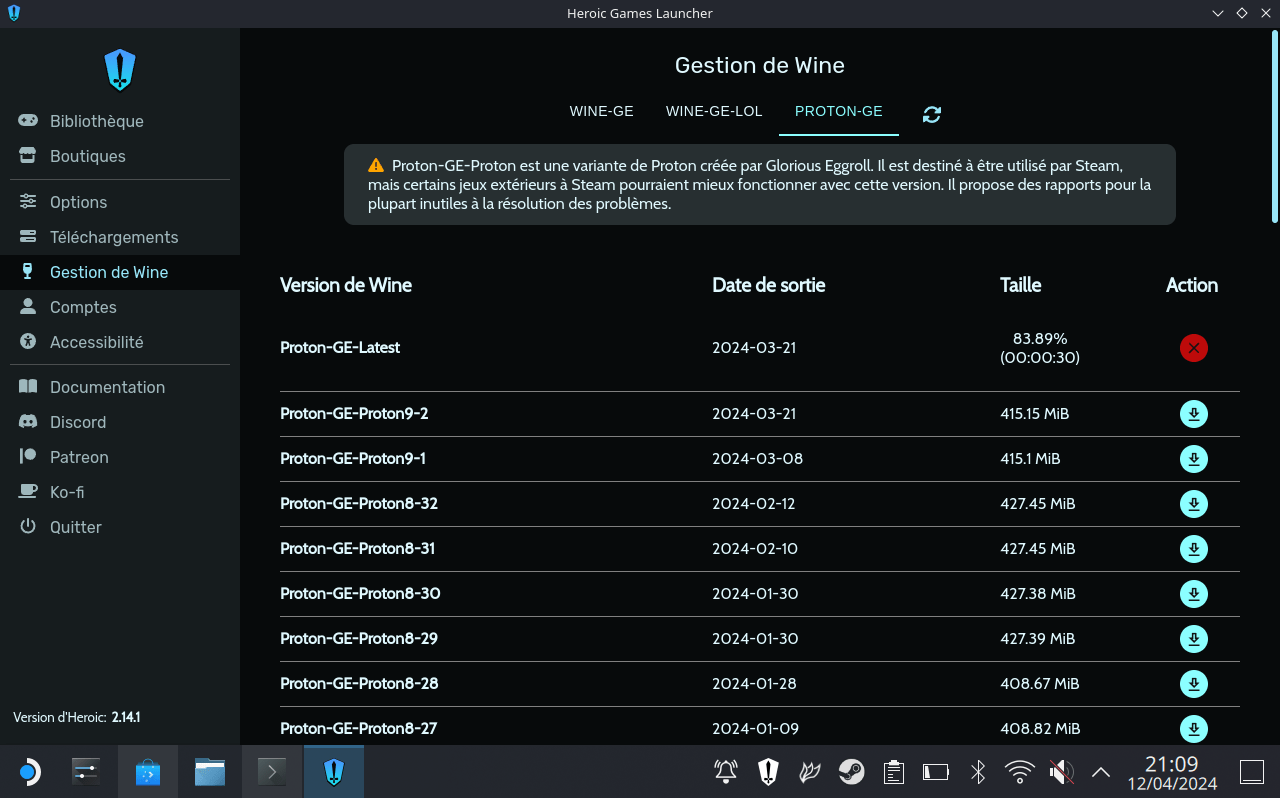This screenshot has height=798, width=1280.
Task: Click the 2024-01-28 release date
Action: (755, 684)
